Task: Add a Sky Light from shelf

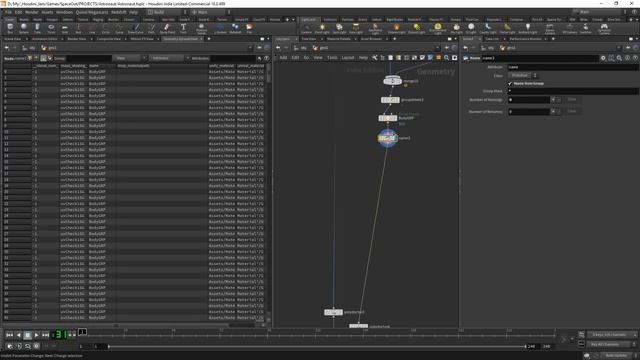Action: (456, 28)
